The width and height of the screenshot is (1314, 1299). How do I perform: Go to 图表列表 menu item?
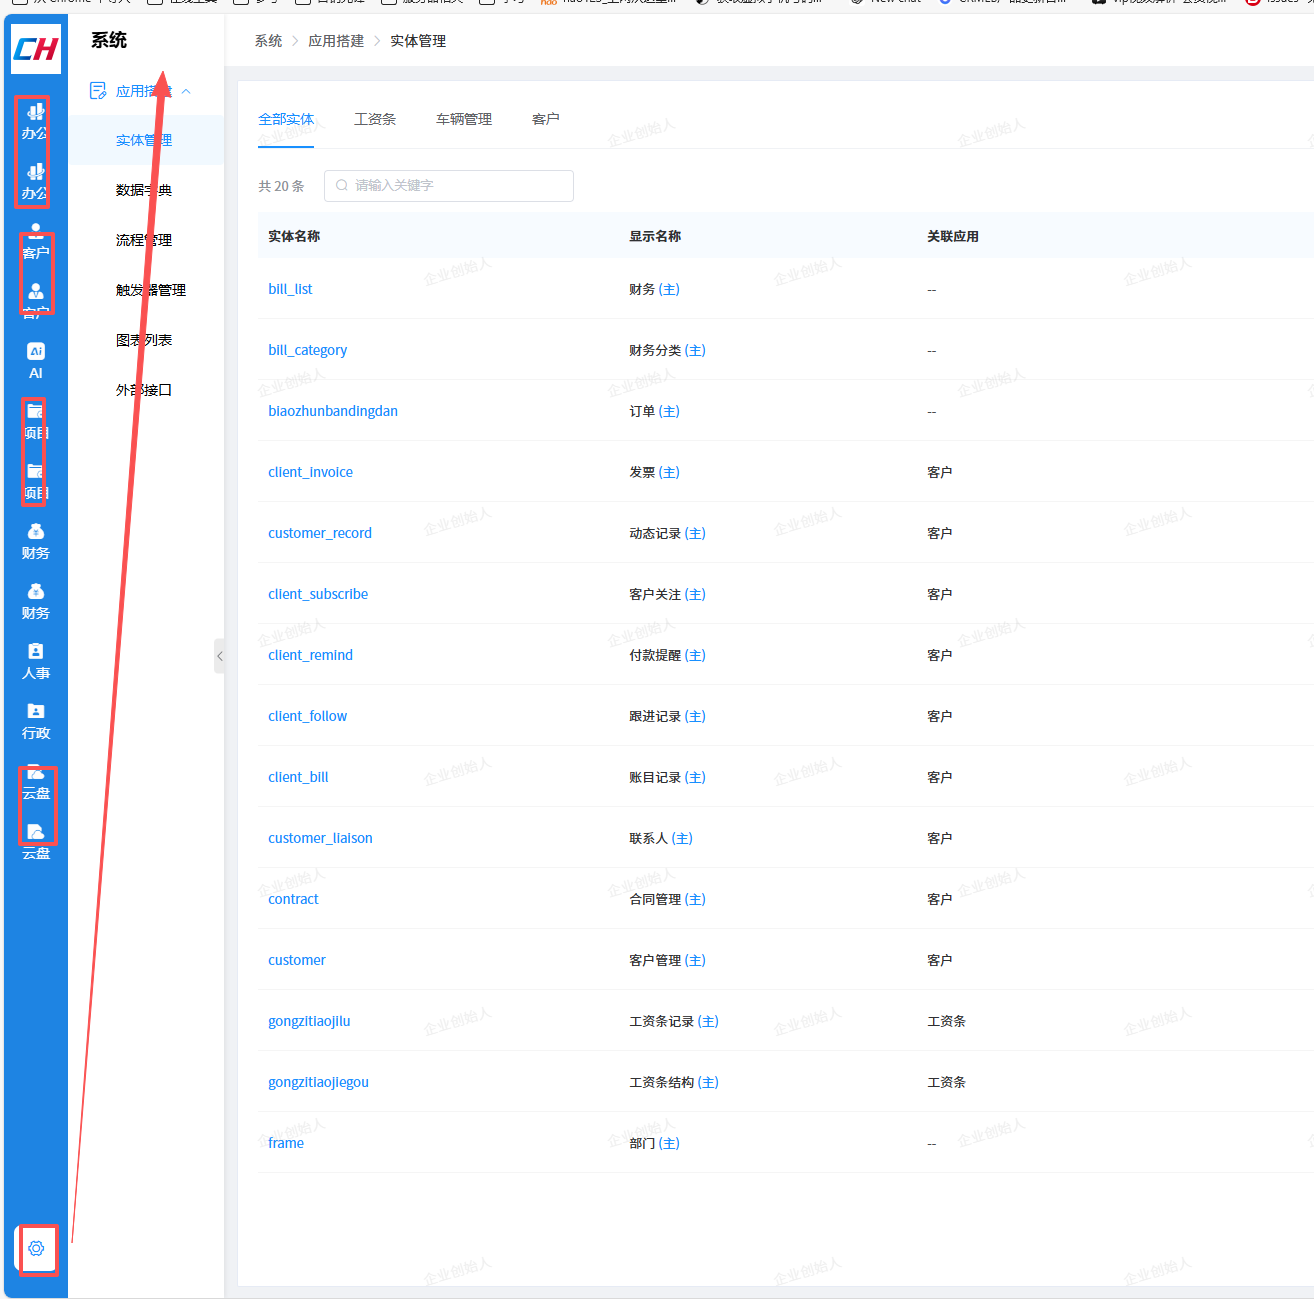pos(144,340)
